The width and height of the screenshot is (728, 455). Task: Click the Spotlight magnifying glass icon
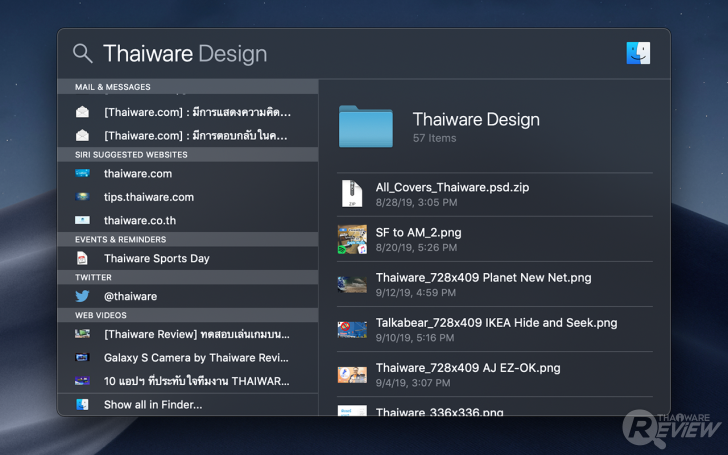click(x=83, y=53)
